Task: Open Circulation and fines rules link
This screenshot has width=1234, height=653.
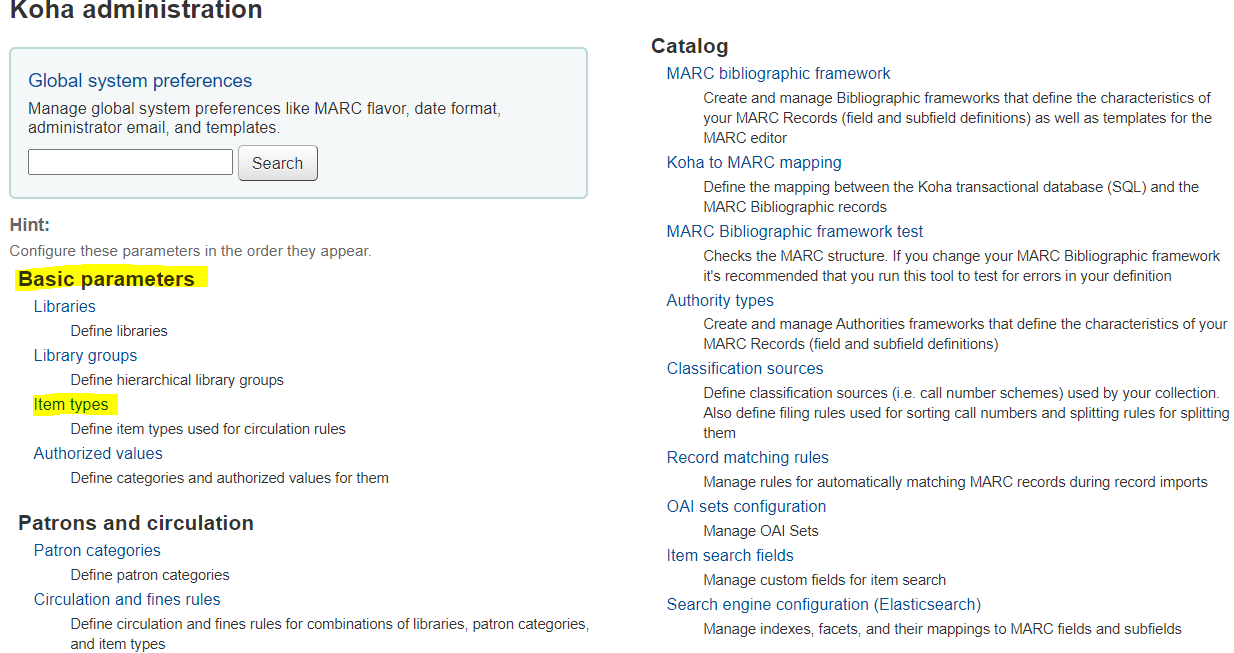Action: 127,599
